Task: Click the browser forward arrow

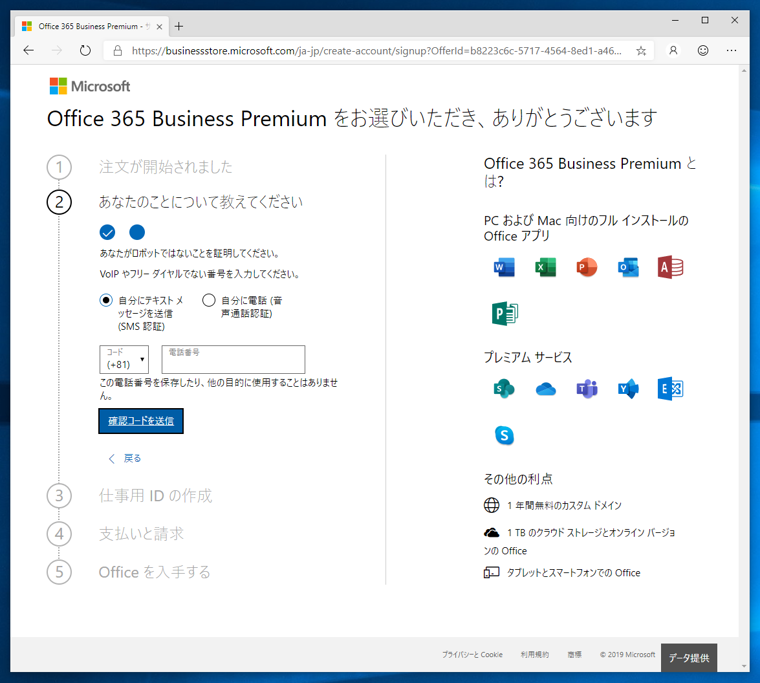Action: coord(57,50)
